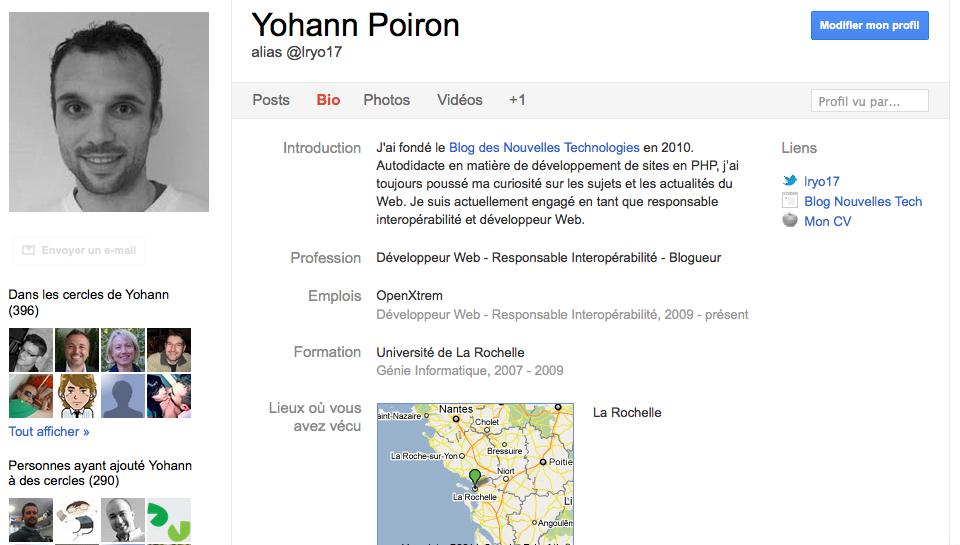Image resolution: width=960 pixels, height=545 pixels.
Task: Click the Envoyer un e-mail button
Action: tap(79, 250)
